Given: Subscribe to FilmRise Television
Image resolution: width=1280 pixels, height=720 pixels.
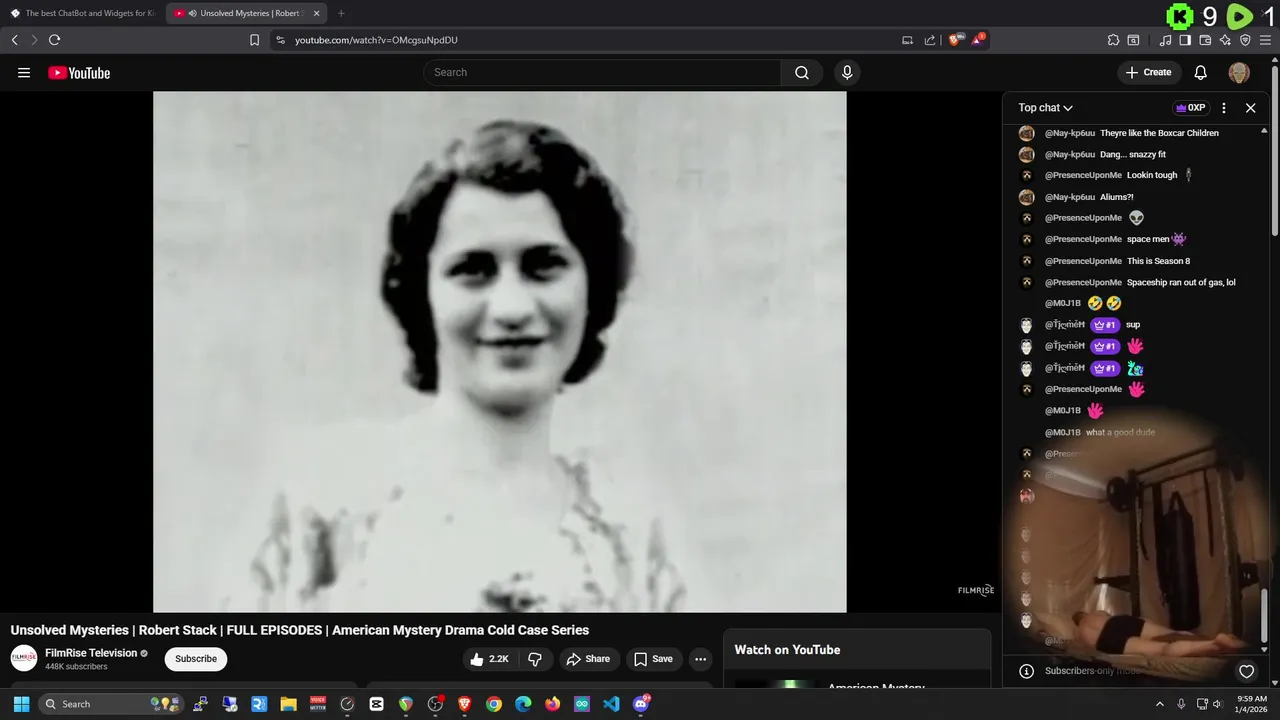Looking at the screenshot, I should tap(196, 659).
